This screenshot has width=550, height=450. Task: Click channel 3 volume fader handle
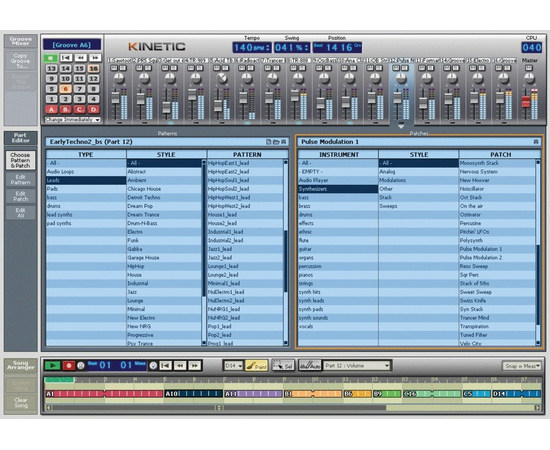[x=167, y=108]
